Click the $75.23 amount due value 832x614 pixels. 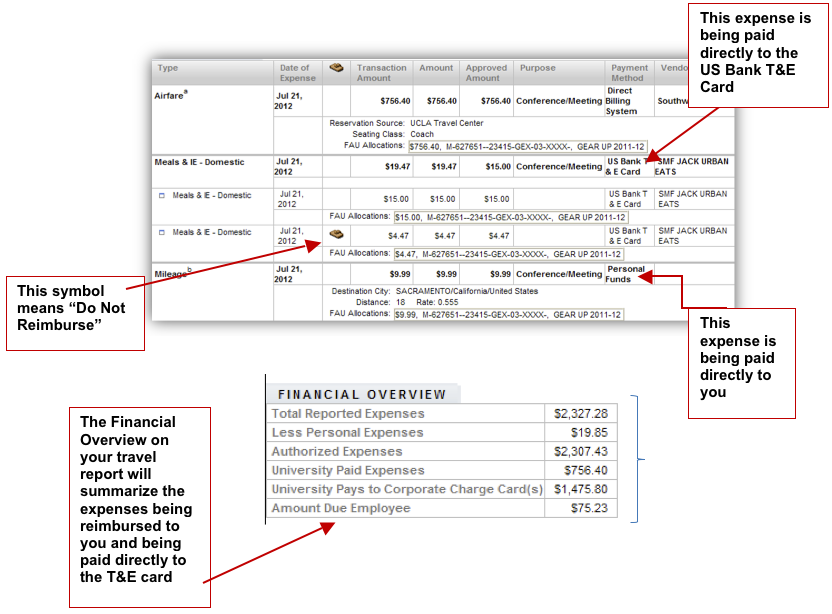589,508
